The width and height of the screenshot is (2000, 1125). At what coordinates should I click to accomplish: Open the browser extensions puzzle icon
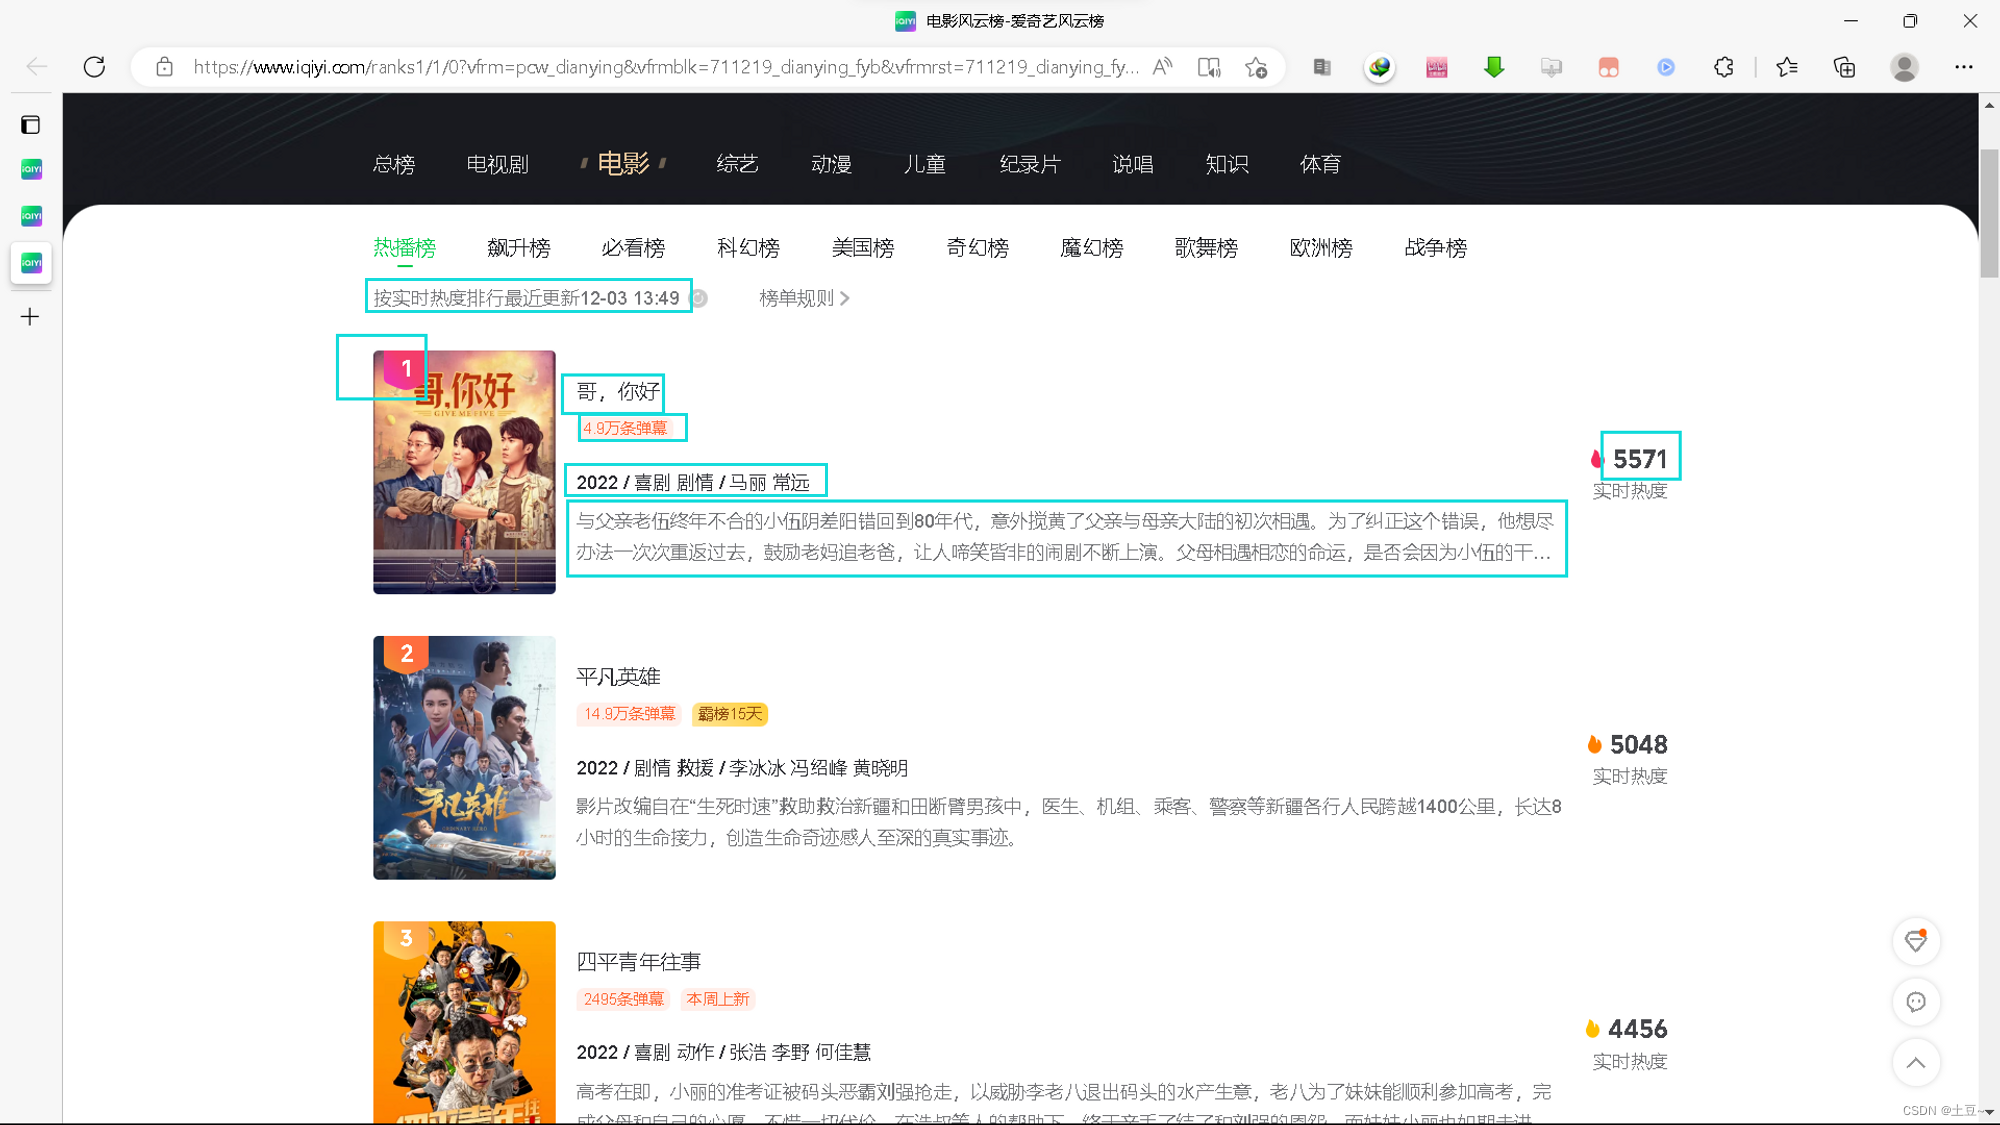coord(1723,67)
